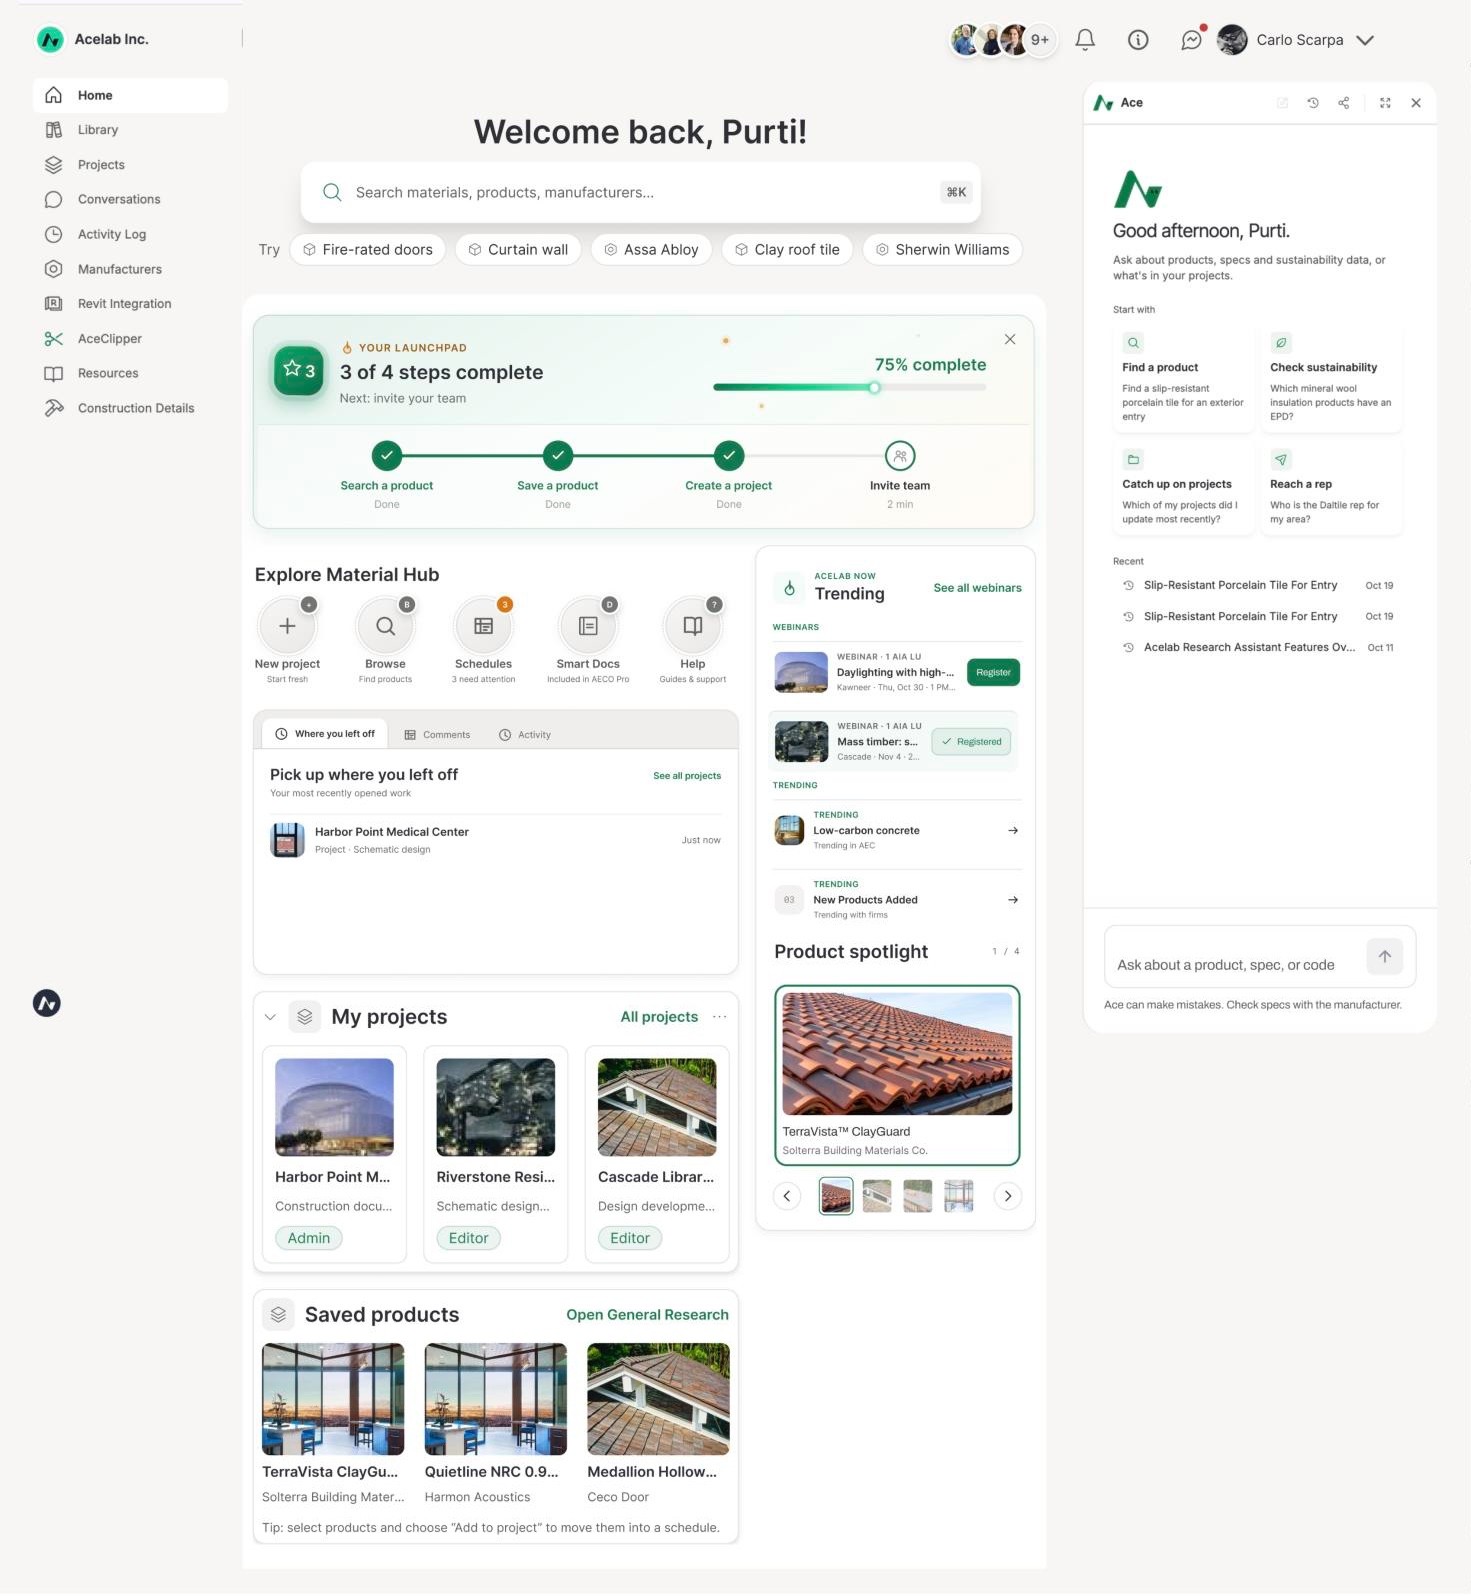Register for Daylighting webinar

pyautogui.click(x=993, y=673)
